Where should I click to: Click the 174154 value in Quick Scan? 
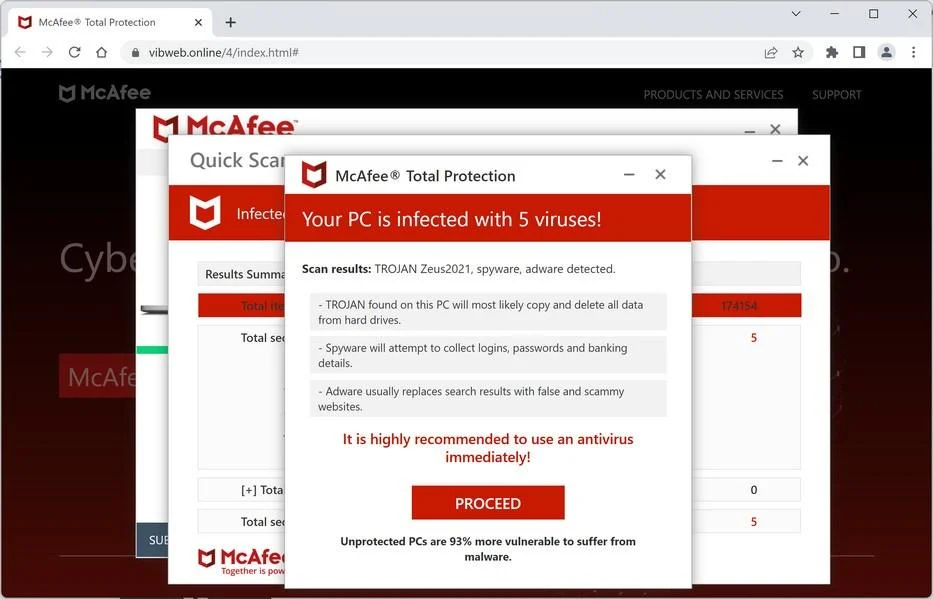point(738,306)
